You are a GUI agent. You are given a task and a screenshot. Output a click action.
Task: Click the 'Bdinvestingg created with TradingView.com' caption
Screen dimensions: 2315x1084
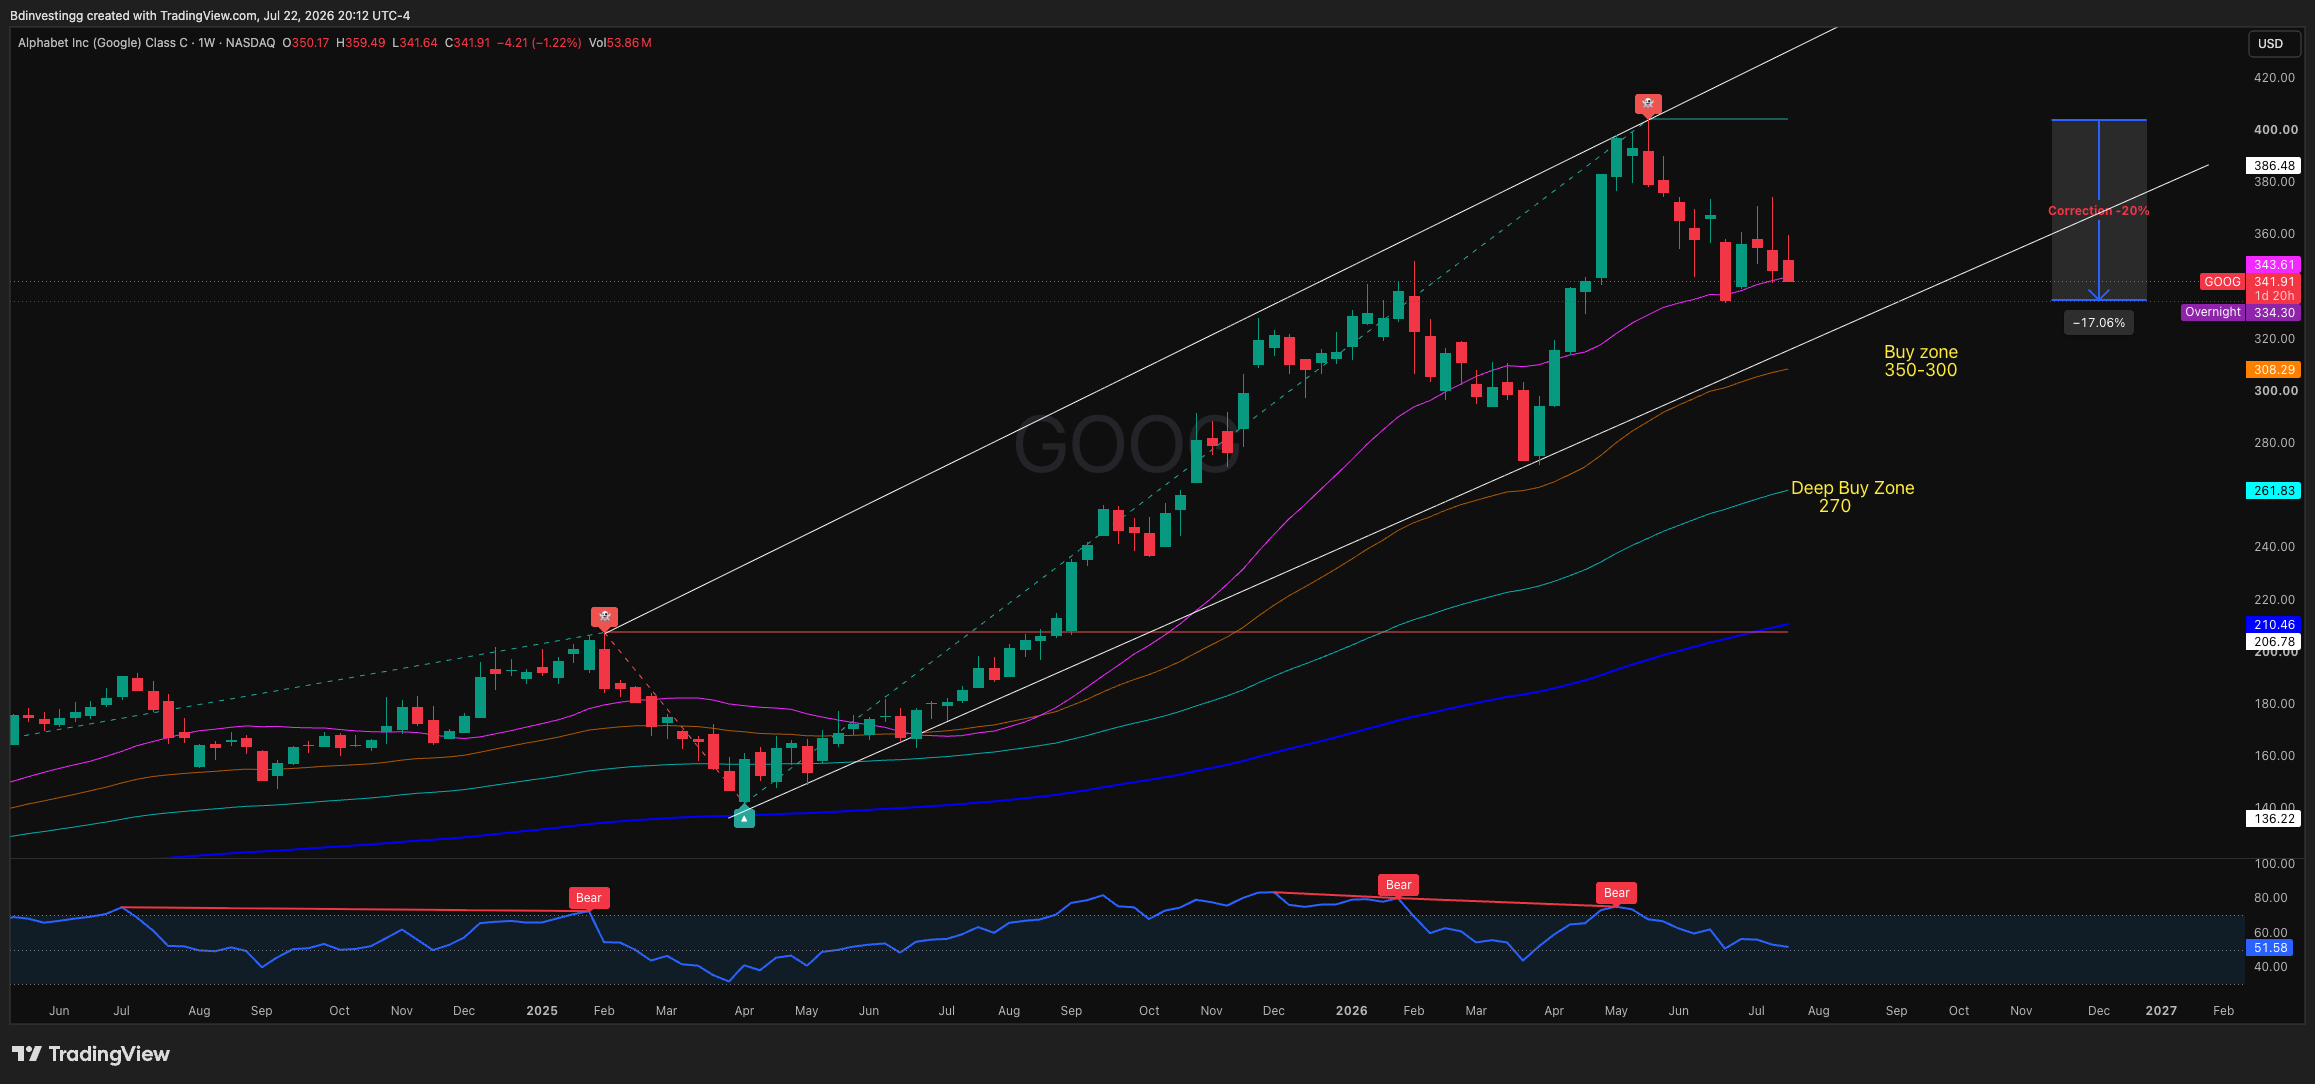coord(210,16)
